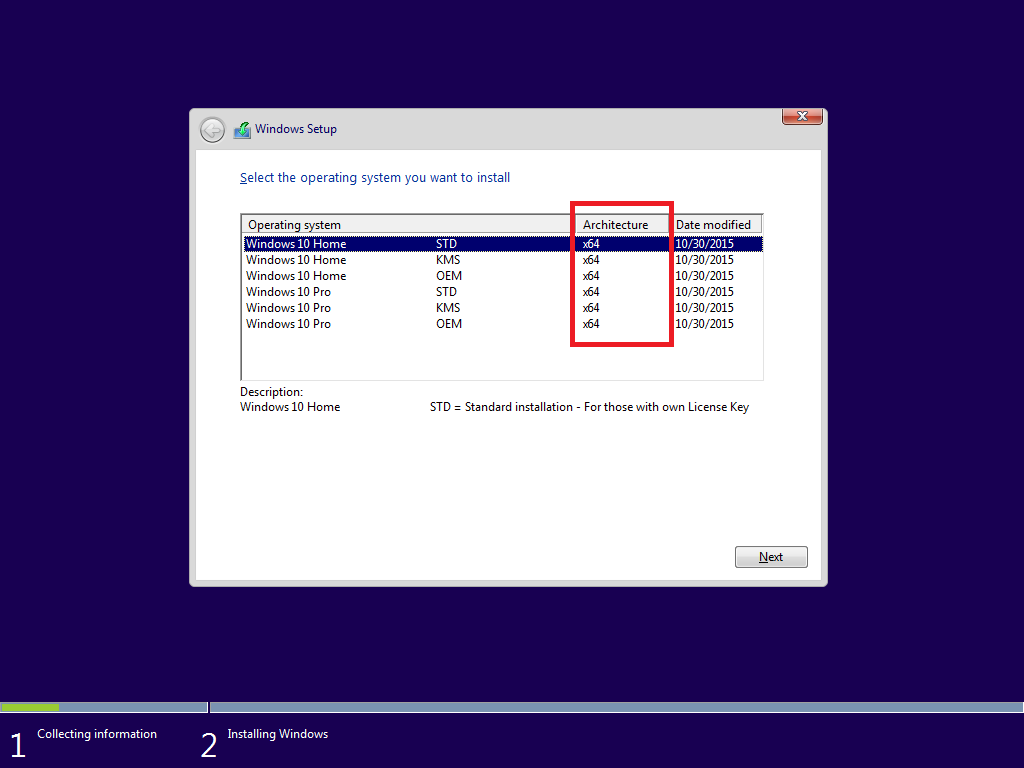Viewport: 1024px width, 768px height.
Task: Click the Windows Setup installer icon
Action: [242, 130]
